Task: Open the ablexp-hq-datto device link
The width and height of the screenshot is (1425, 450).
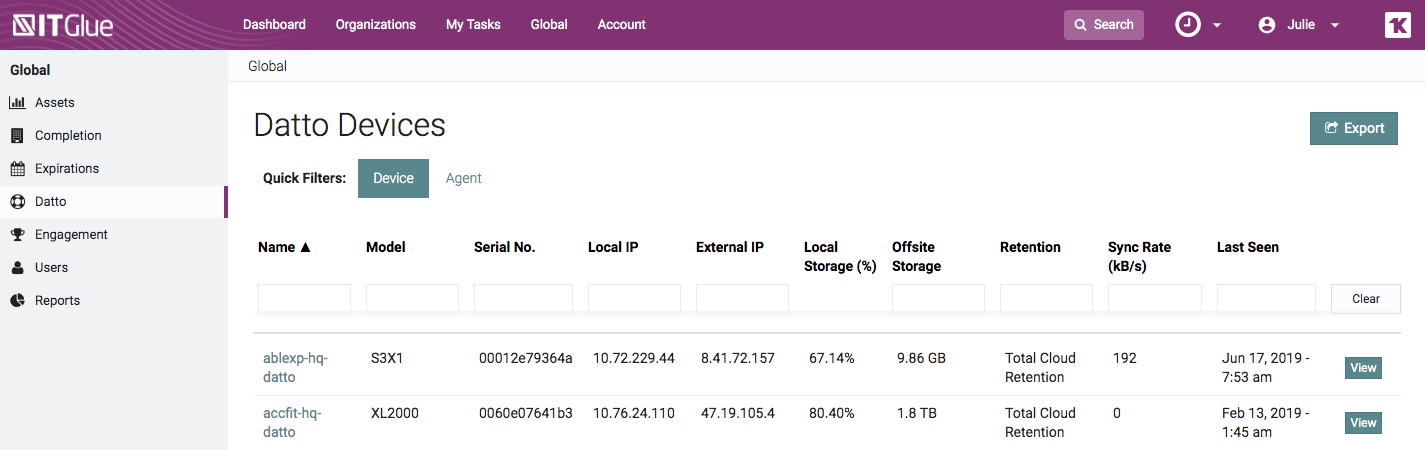Action: 295,367
